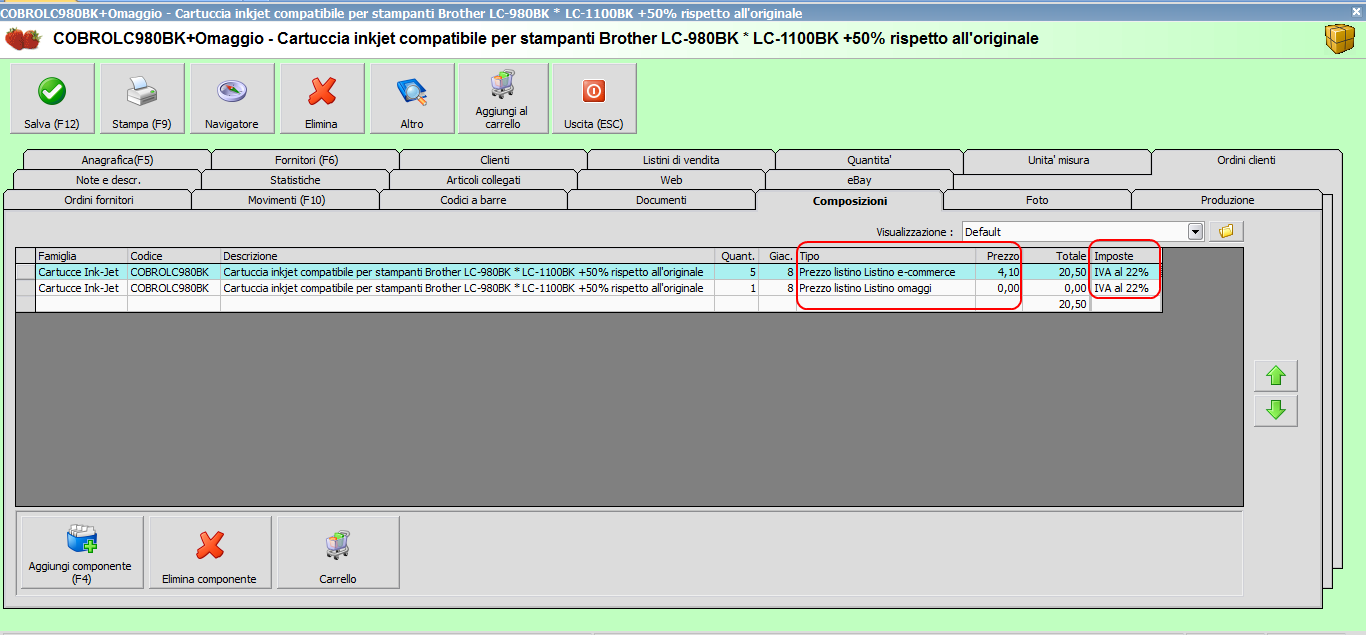Screen dimensions: 1366x635
Task: Click the Prezzo column header
Action: point(999,256)
